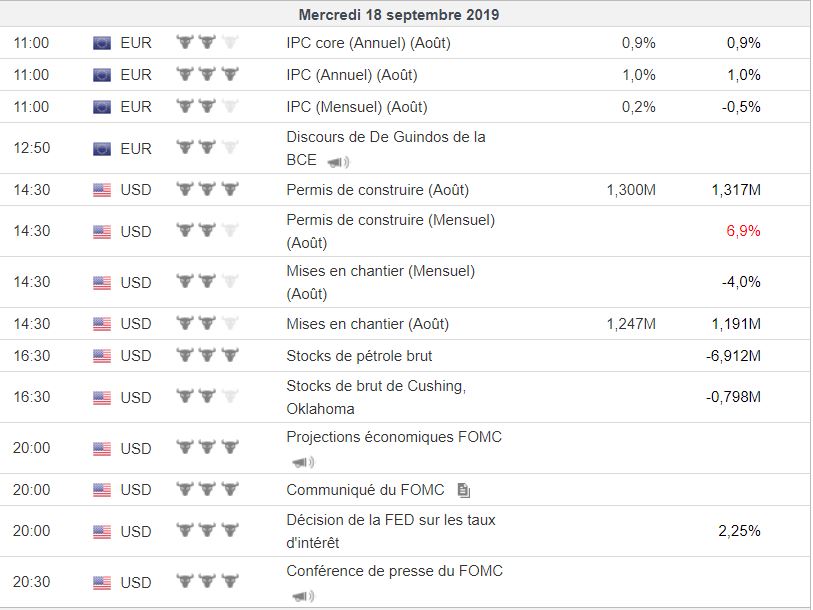The image size is (813, 610).
Task: Open the document icon next to Communiqué du FOMC
Action: click(x=463, y=490)
